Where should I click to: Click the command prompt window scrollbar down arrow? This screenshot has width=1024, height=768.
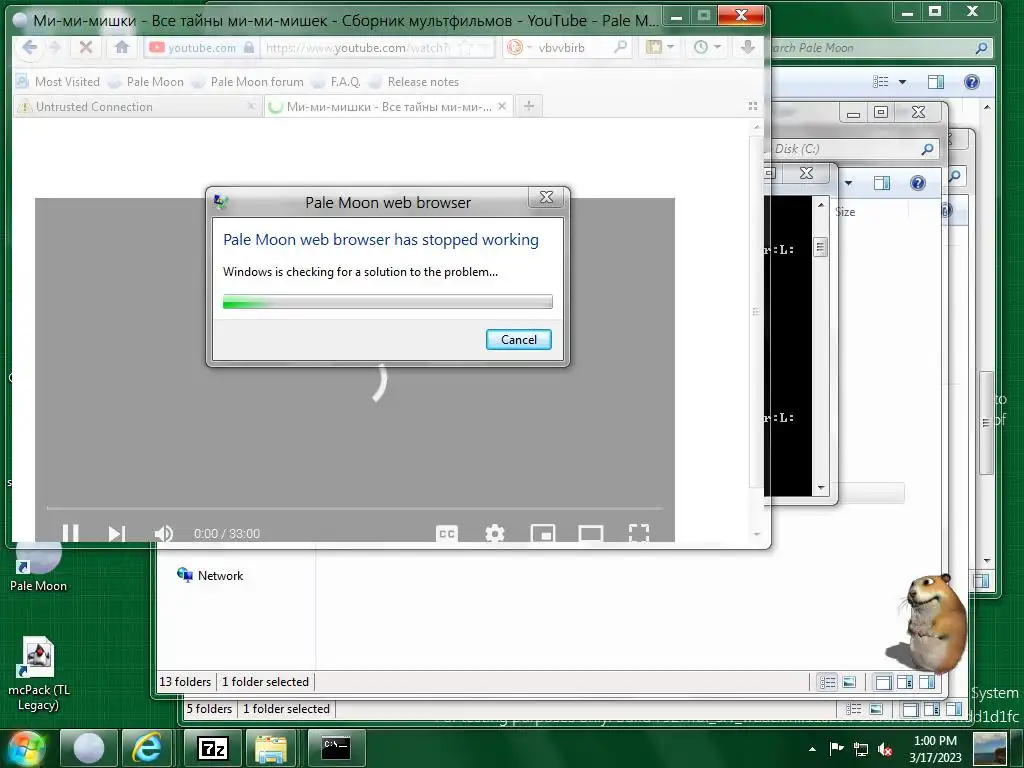(x=821, y=488)
